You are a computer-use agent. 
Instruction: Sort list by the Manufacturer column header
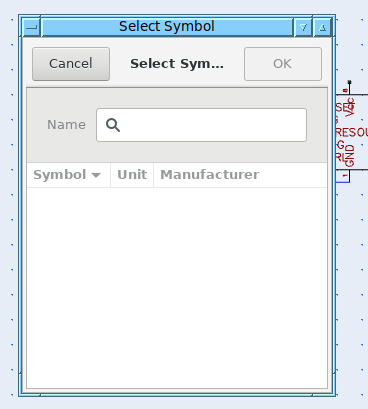pyautogui.click(x=240, y=175)
